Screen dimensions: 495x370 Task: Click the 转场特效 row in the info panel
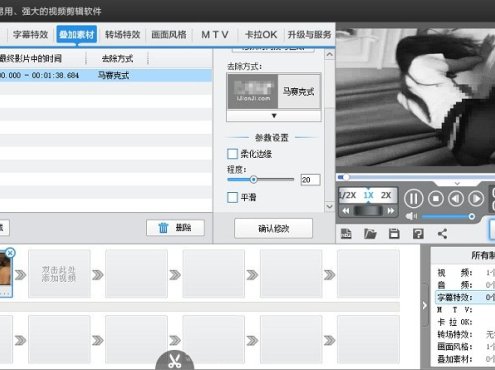[x=465, y=334]
